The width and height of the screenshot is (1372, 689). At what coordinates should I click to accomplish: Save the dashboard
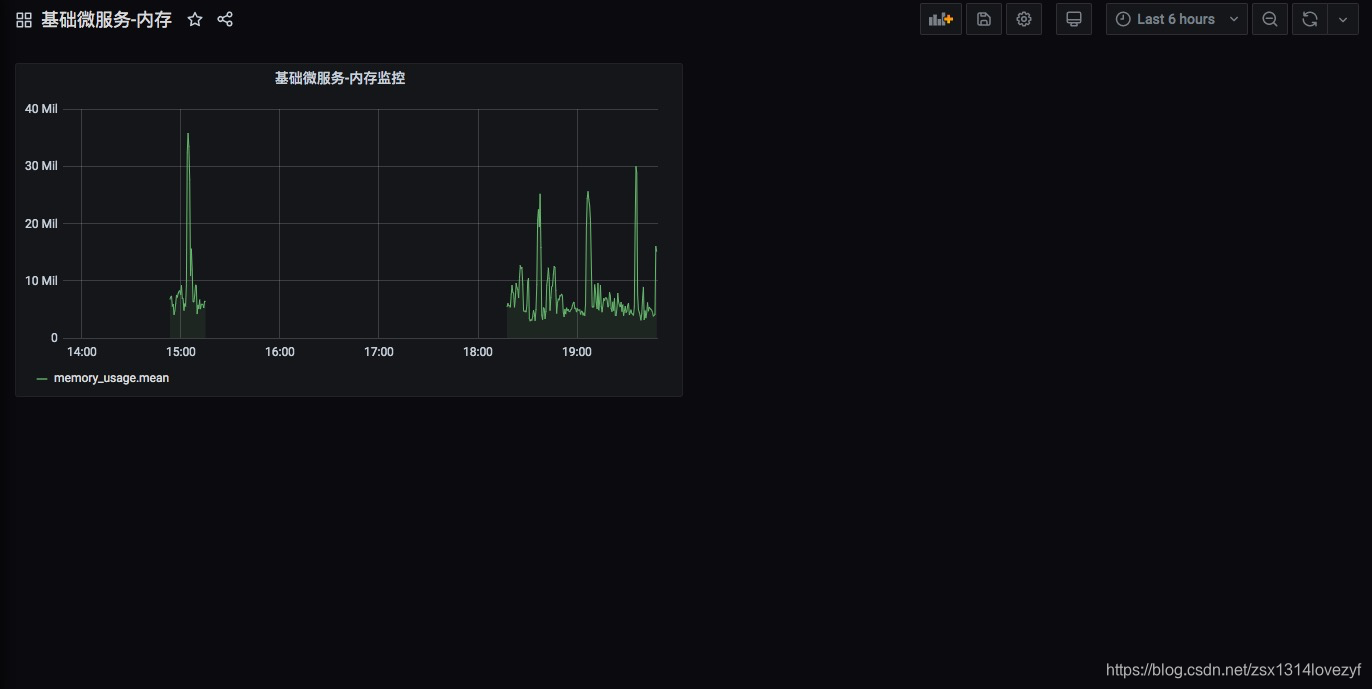point(984,19)
